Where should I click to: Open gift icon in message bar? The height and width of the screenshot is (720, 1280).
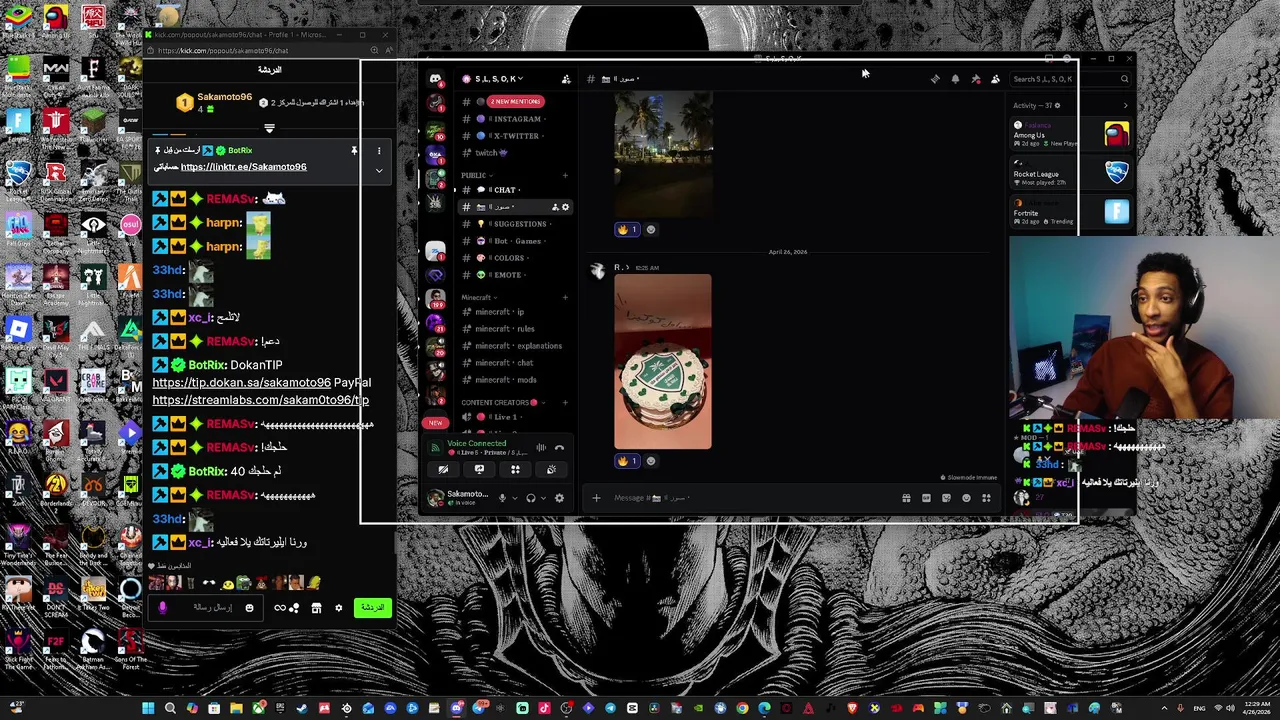[x=906, y=498]
